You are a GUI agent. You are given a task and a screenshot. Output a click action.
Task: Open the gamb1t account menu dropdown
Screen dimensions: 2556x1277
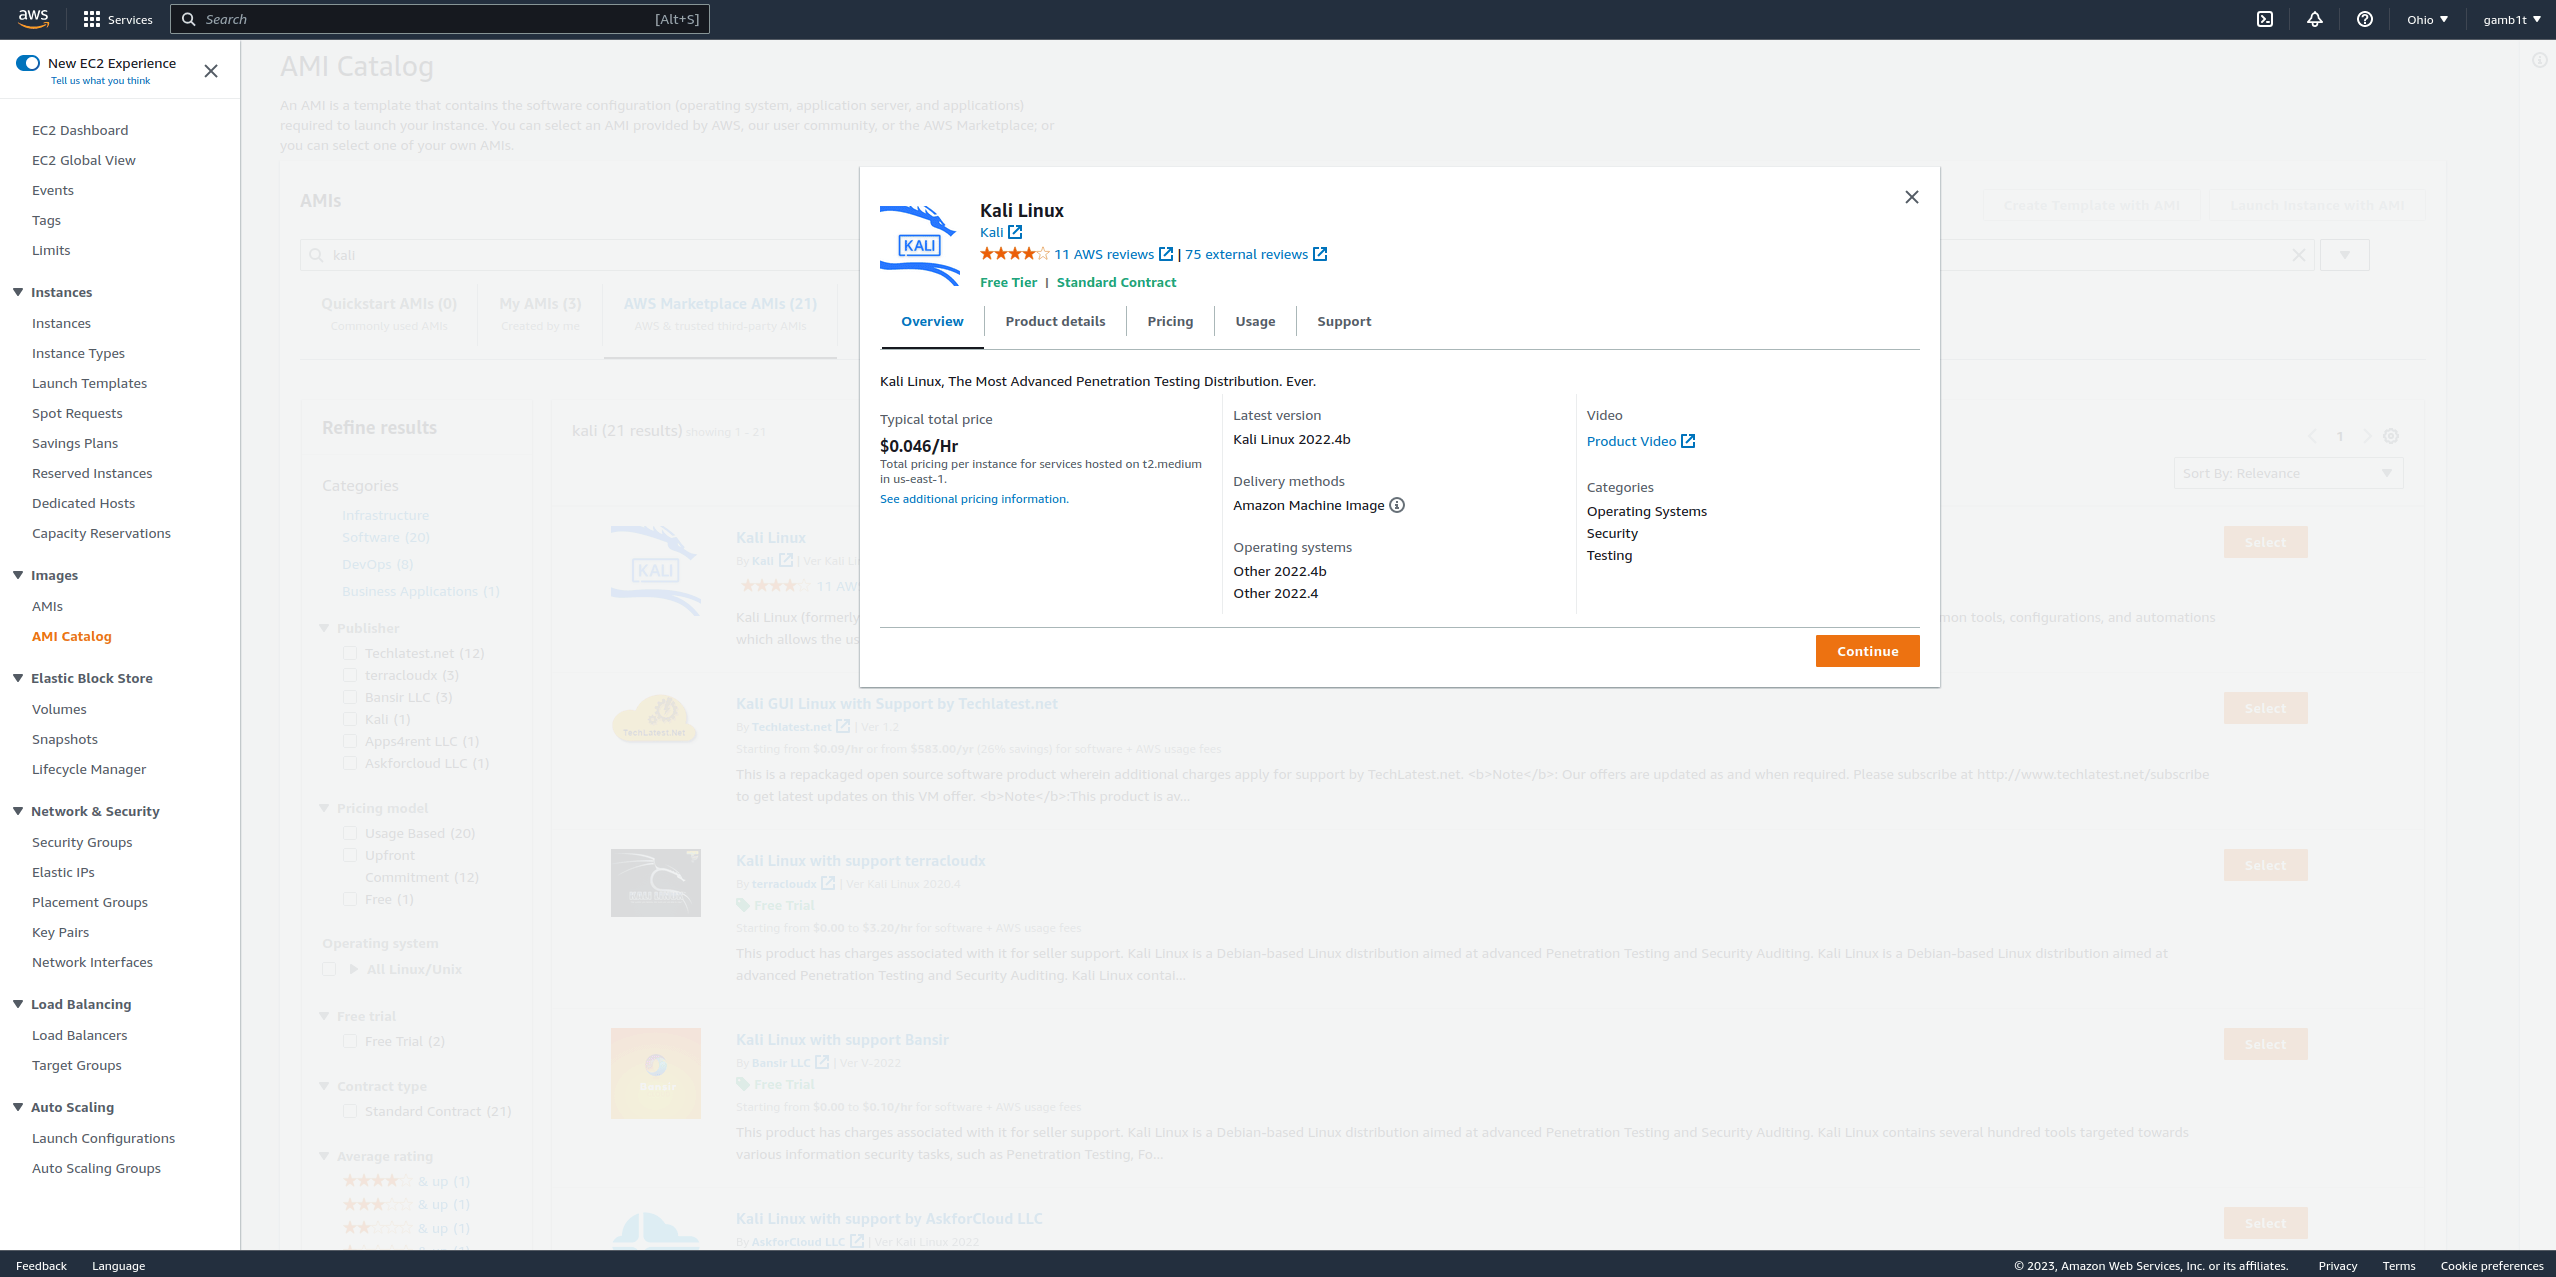tap(2511, 19)
